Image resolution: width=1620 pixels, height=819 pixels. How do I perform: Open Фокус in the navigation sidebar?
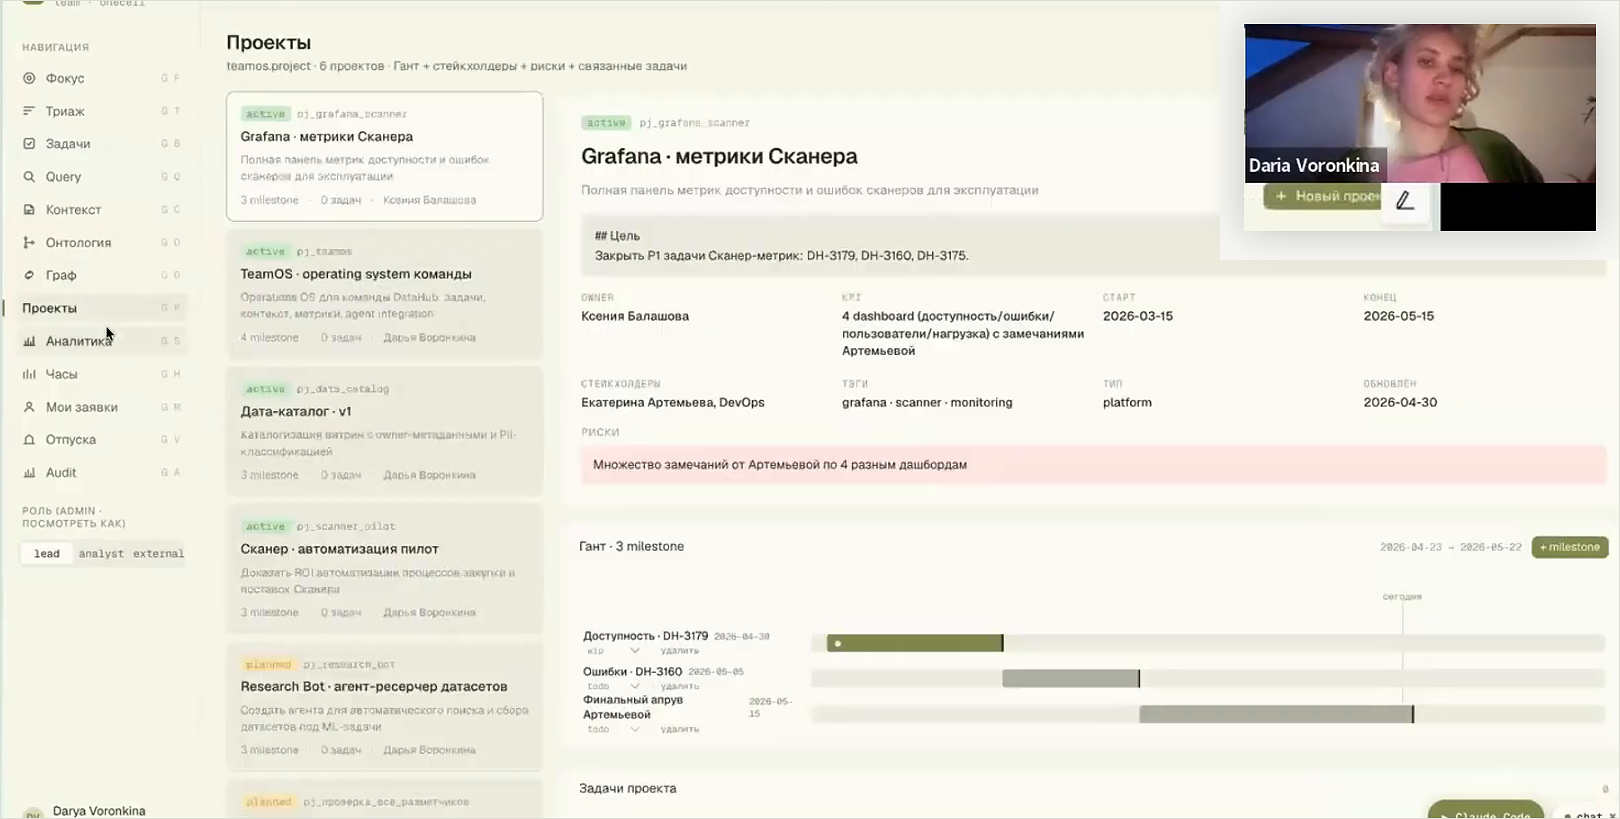pos(64,78)
